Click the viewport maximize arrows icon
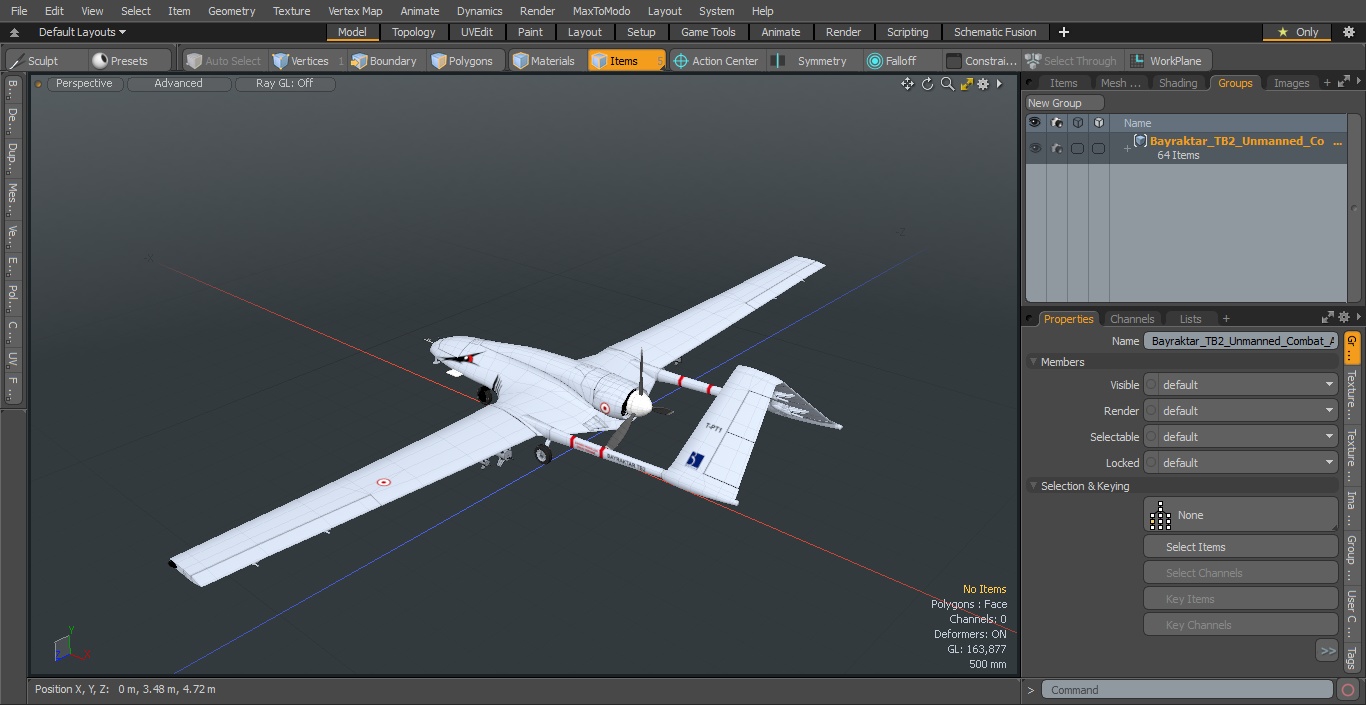 click(966, 84)
